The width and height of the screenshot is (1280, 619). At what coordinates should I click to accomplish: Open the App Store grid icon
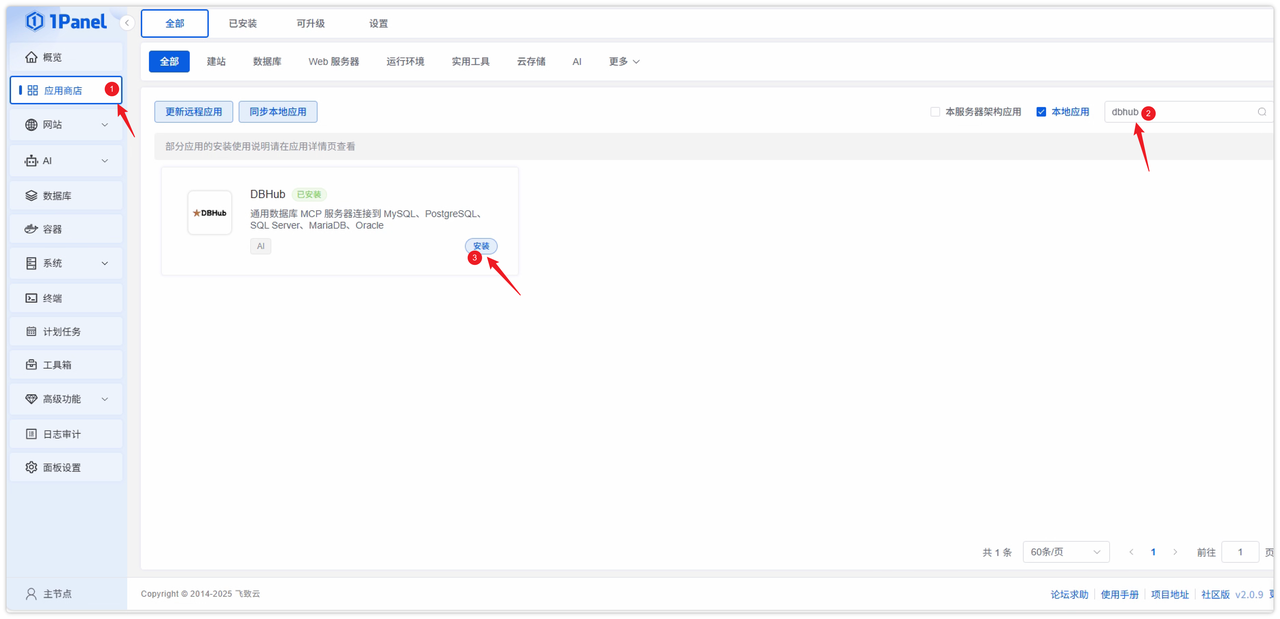tap(32, 90)
